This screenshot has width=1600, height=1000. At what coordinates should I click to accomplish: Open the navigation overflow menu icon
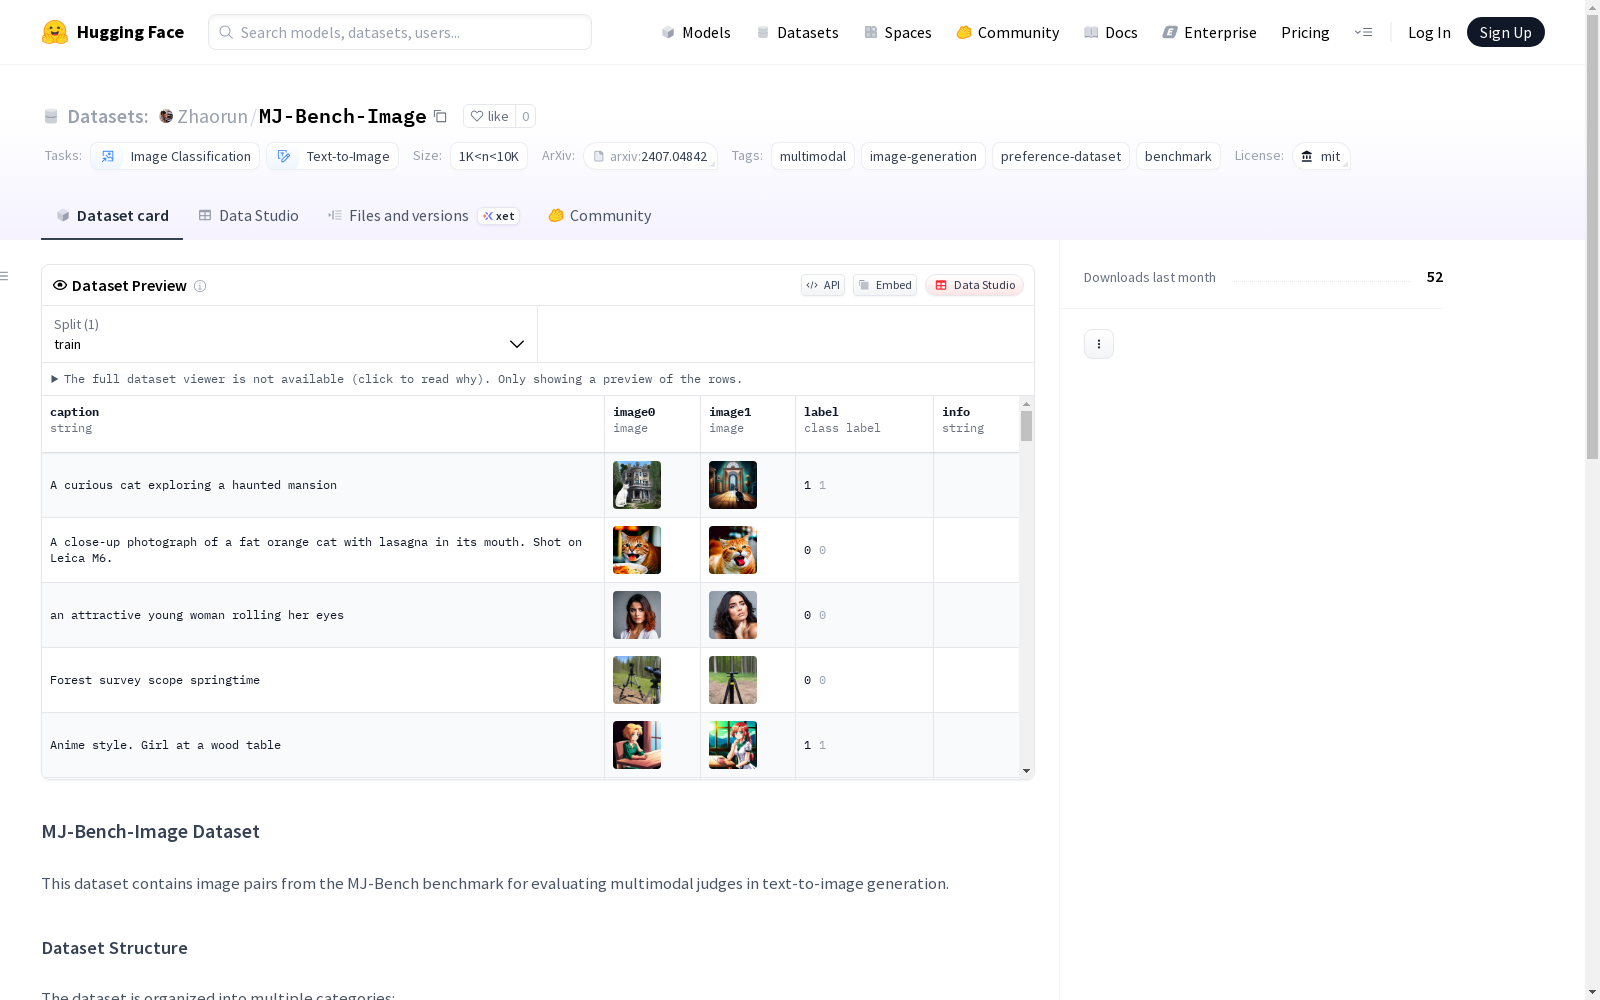pos(1363,32)
